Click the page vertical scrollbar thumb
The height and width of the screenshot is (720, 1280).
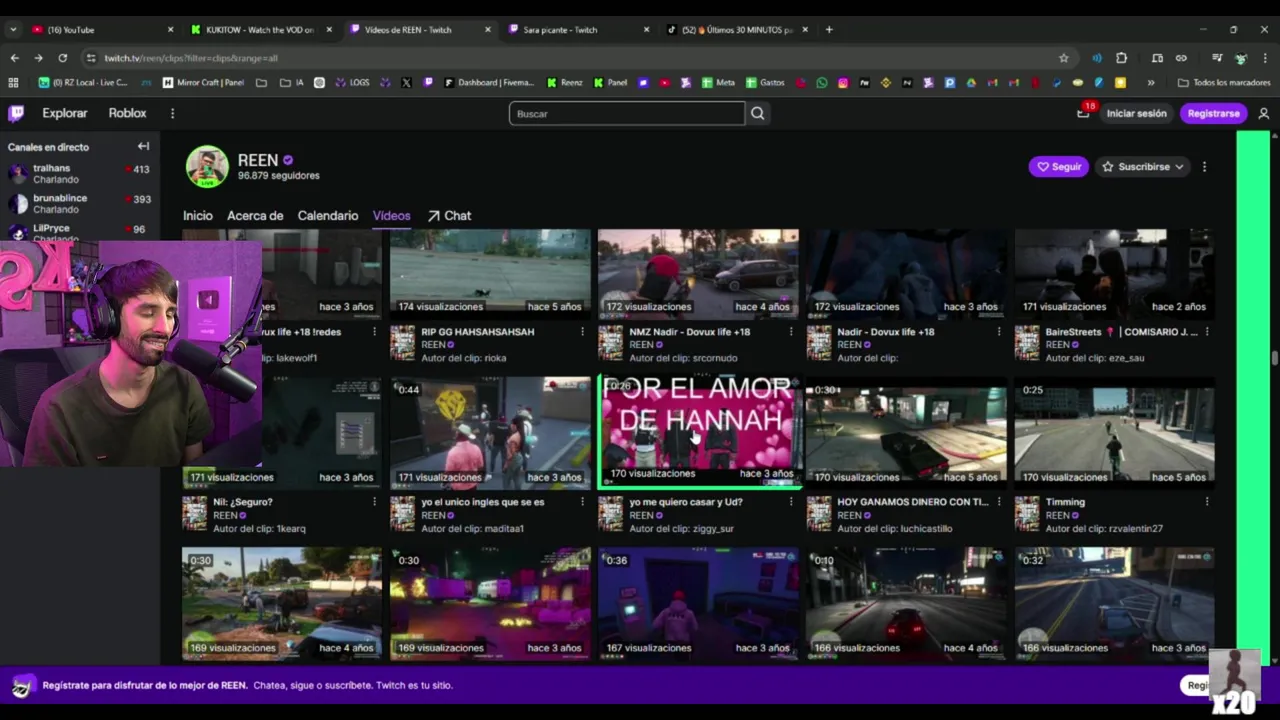click(x=1274, y=358)
